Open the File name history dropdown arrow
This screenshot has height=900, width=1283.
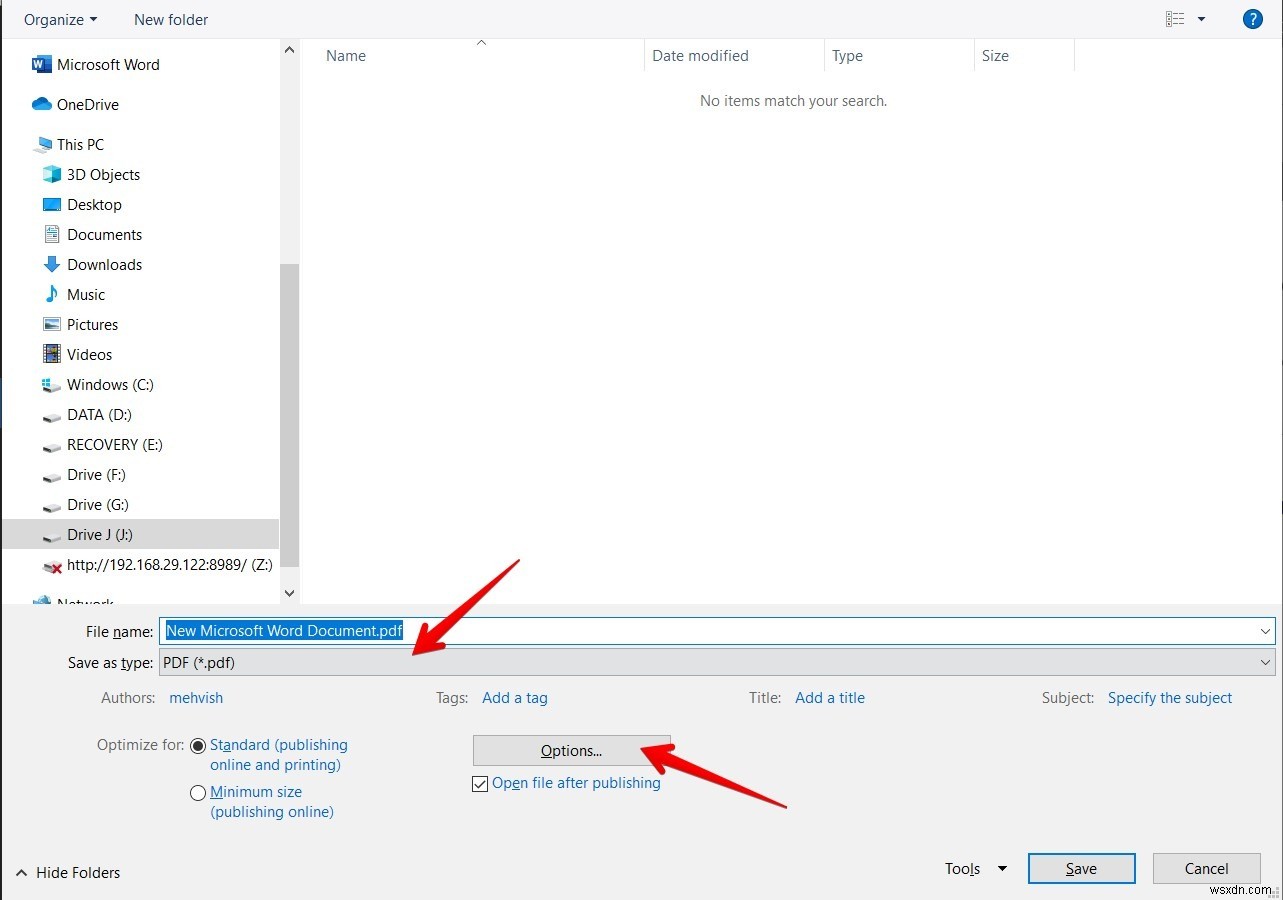(x=1266, y=631)
